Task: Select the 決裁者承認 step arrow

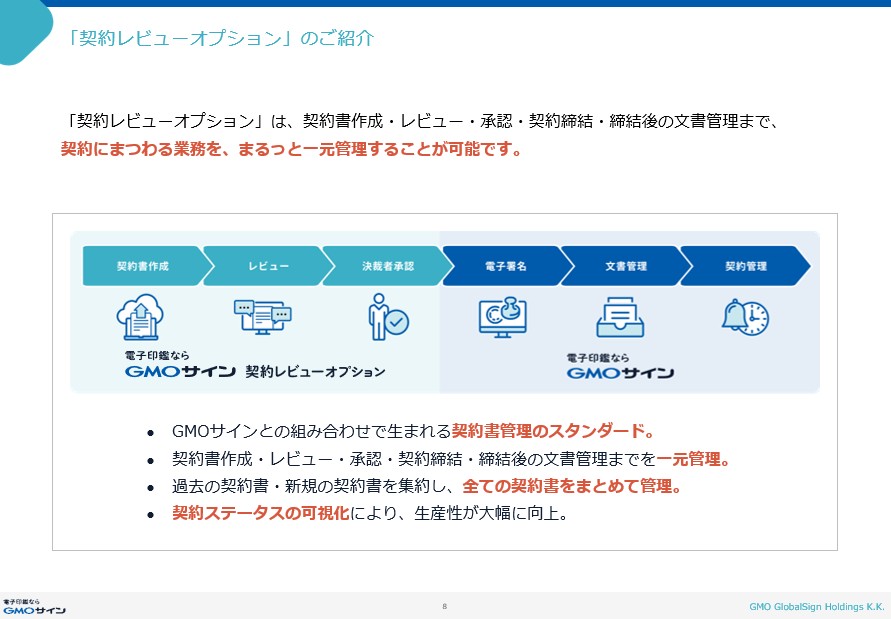Action: (387, 267)
